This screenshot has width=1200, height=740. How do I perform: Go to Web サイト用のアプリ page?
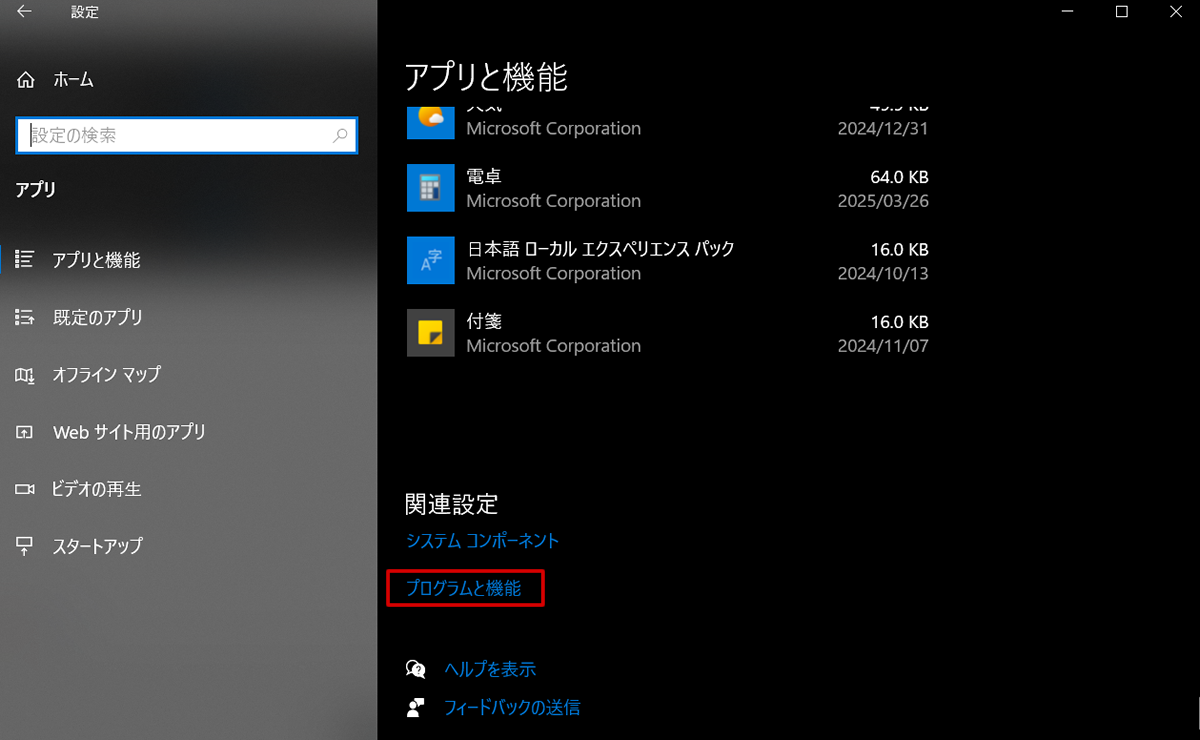tap(128, 433)
